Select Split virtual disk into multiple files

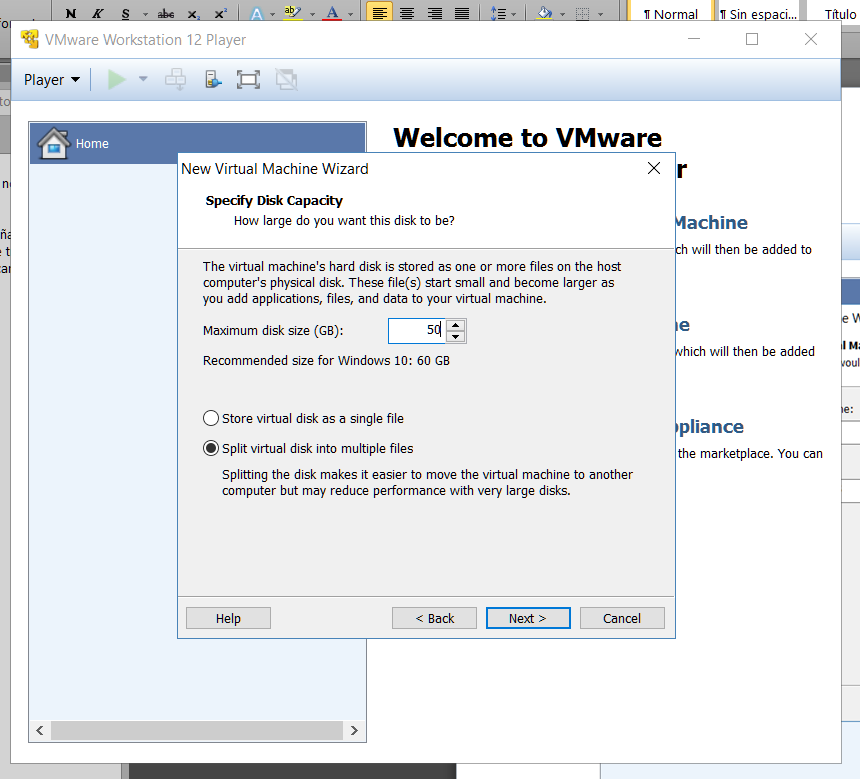tap(210, 448)
